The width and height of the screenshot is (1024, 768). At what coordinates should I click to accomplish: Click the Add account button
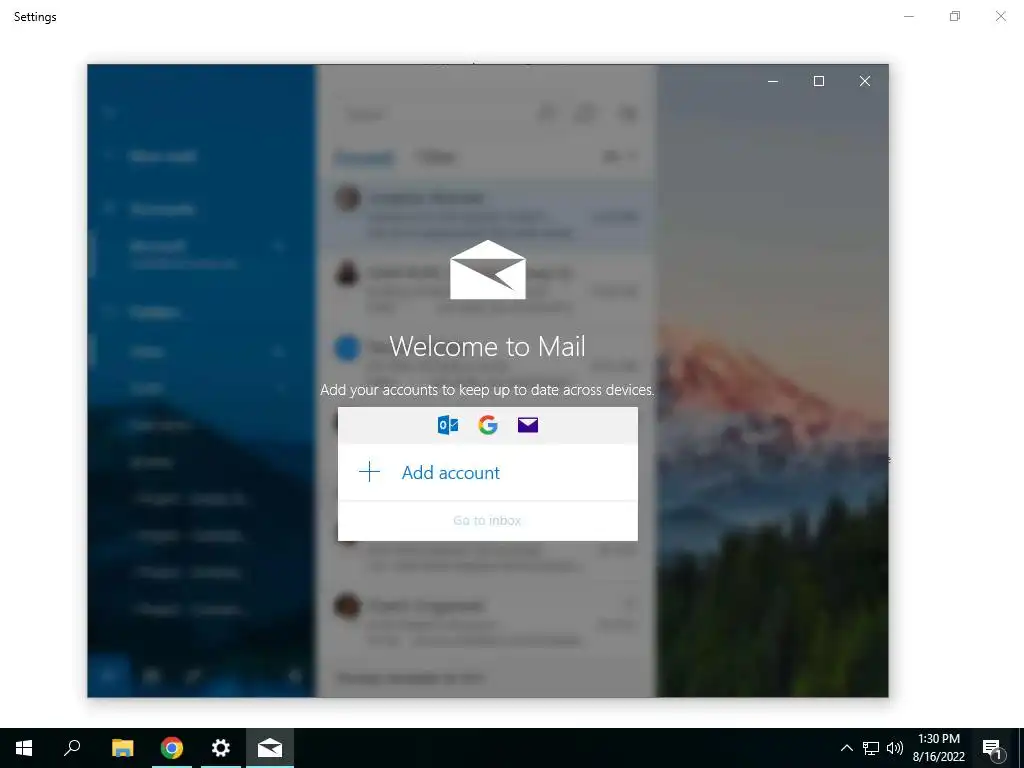(487, 472)
